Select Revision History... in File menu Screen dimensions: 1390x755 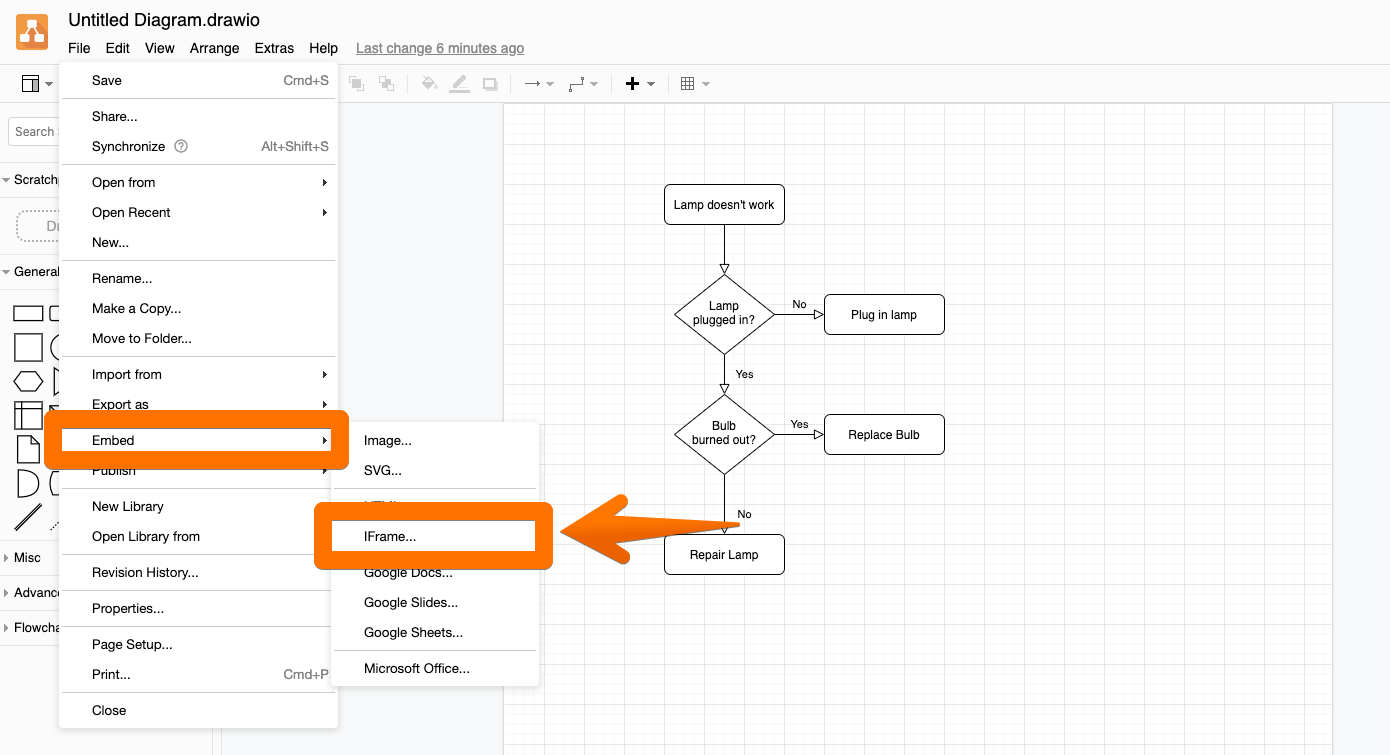coord(145,573)
